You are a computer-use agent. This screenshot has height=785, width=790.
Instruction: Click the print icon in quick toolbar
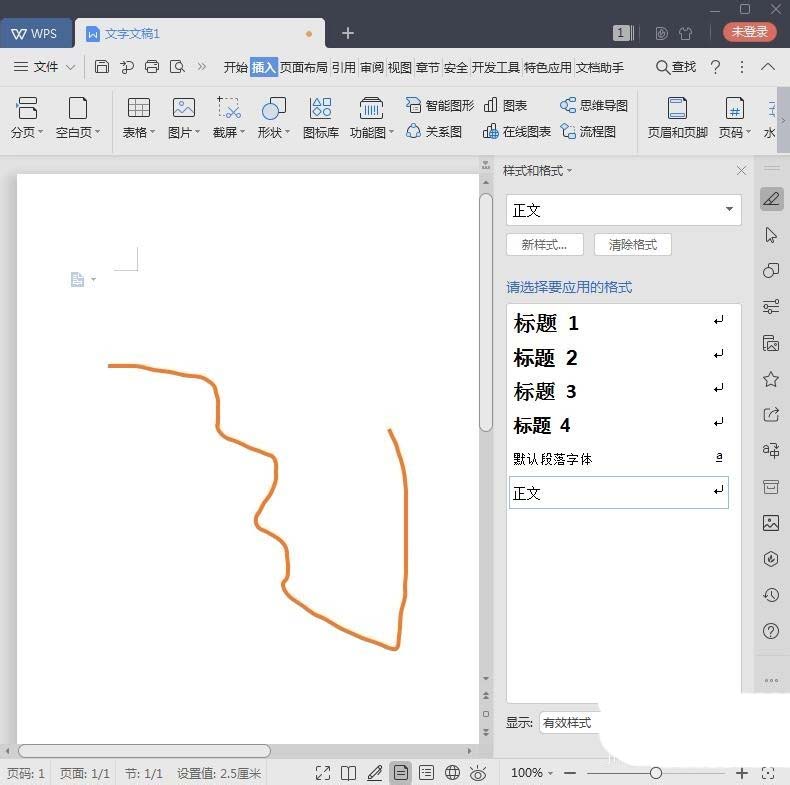(x=152, y=67)
